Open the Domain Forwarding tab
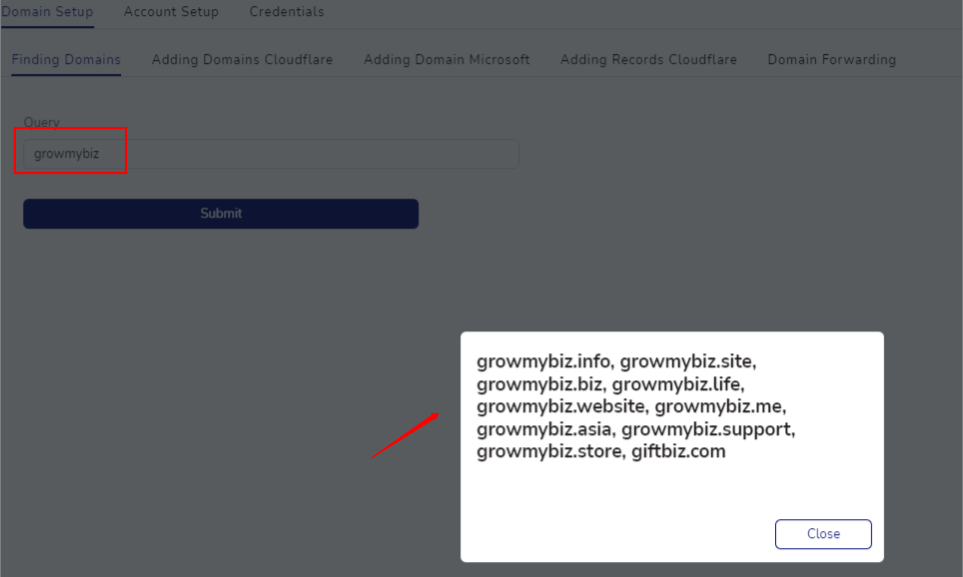 click(x=832, y=60)
